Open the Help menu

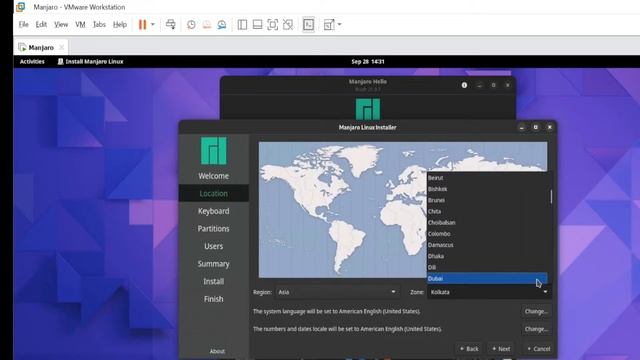120,24
